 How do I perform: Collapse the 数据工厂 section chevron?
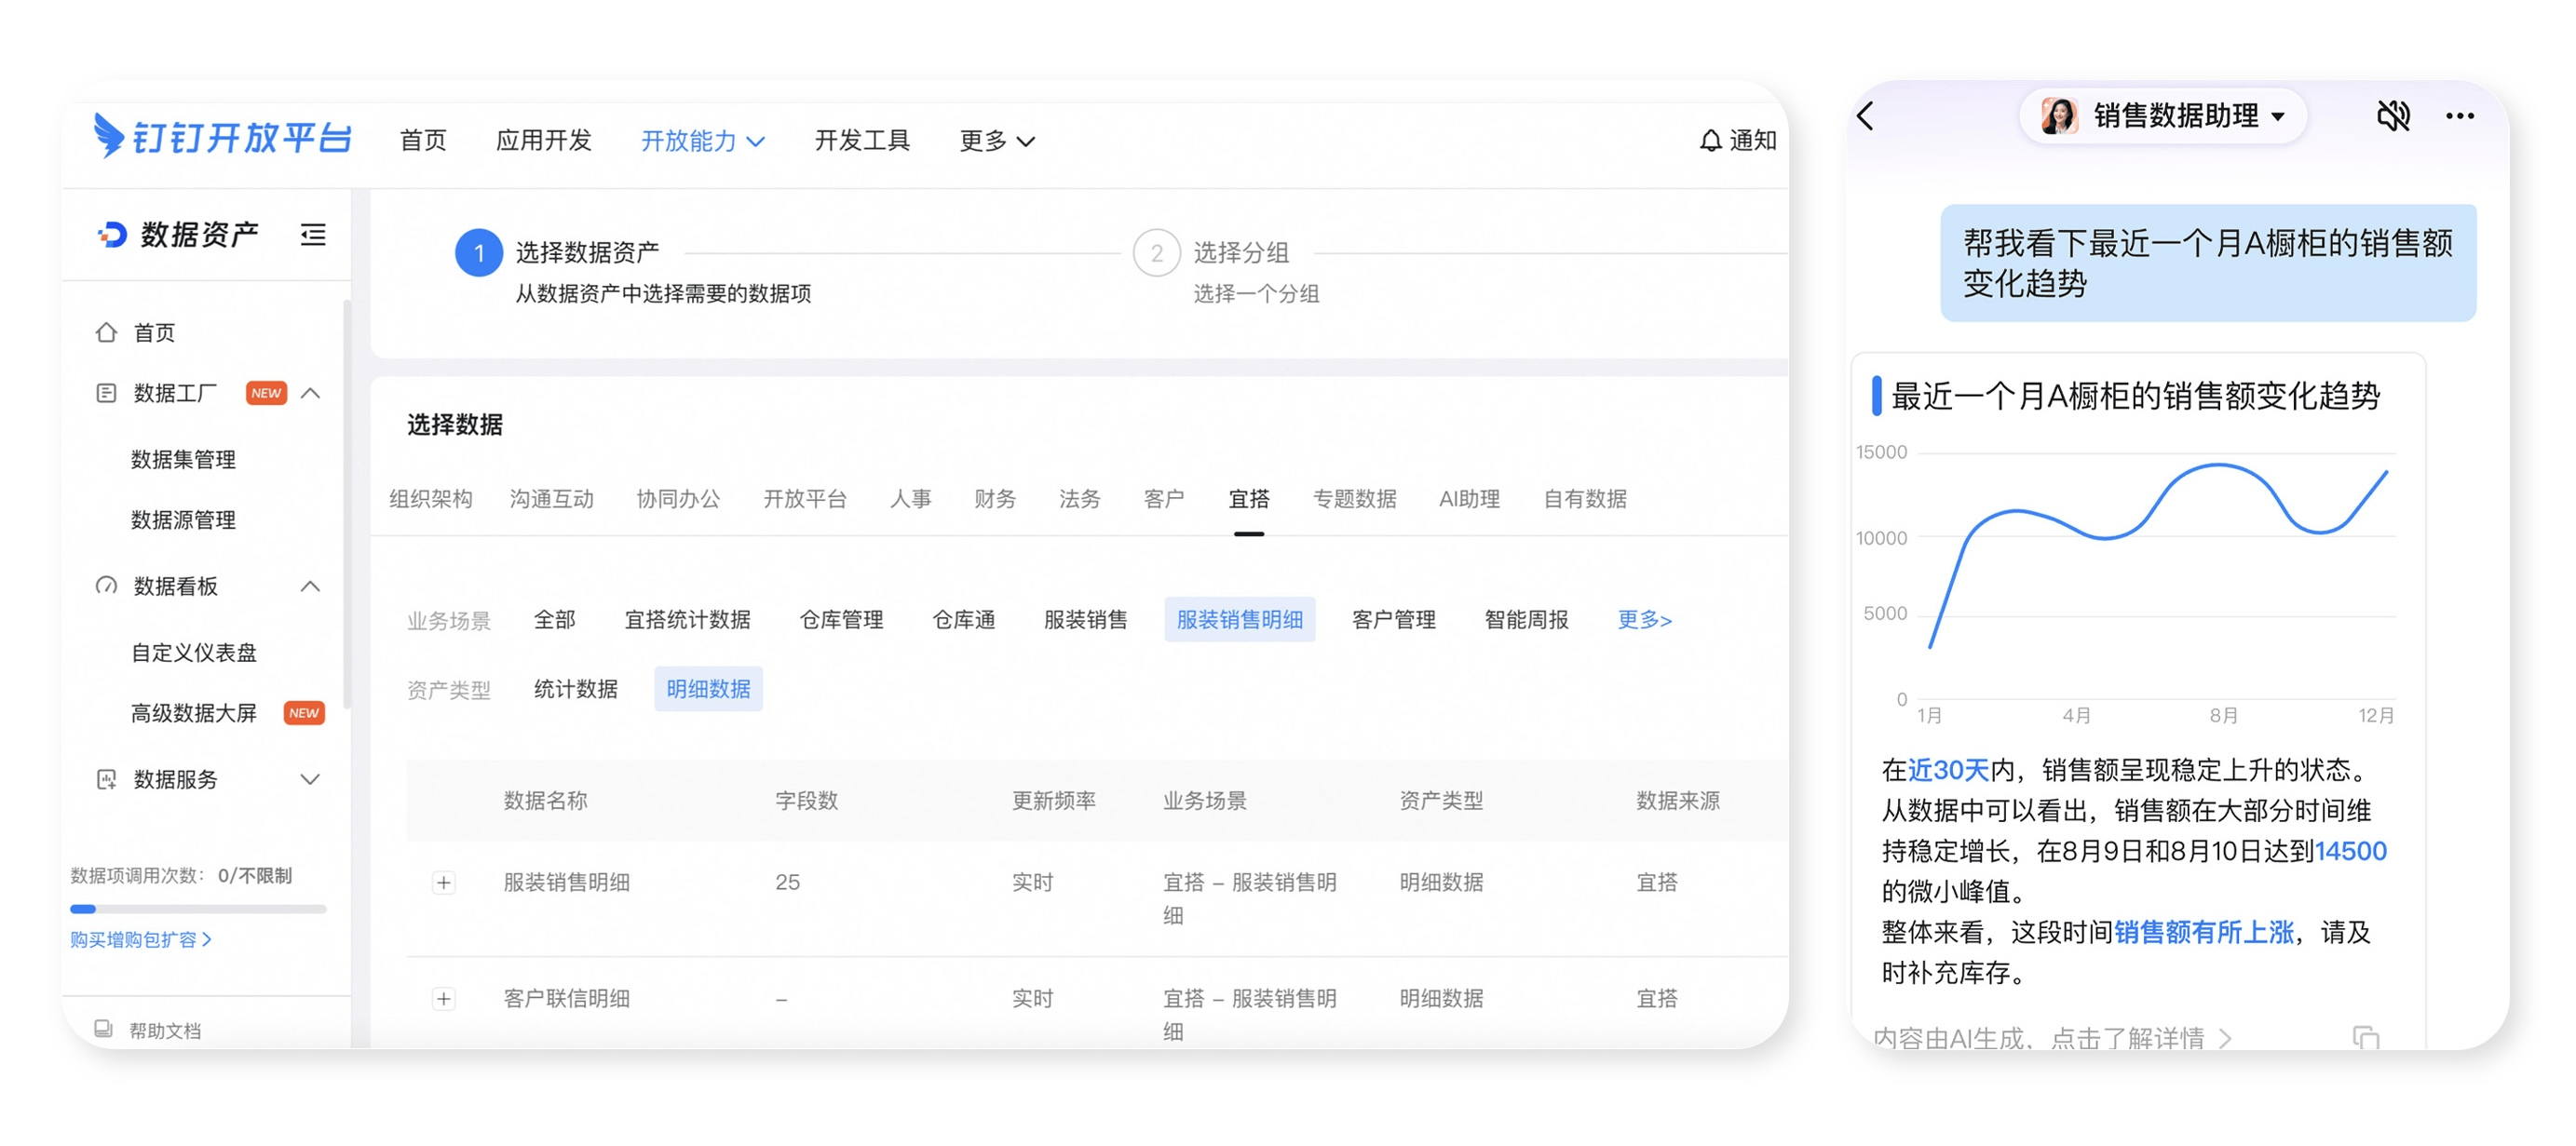click(x=311, y=393)
